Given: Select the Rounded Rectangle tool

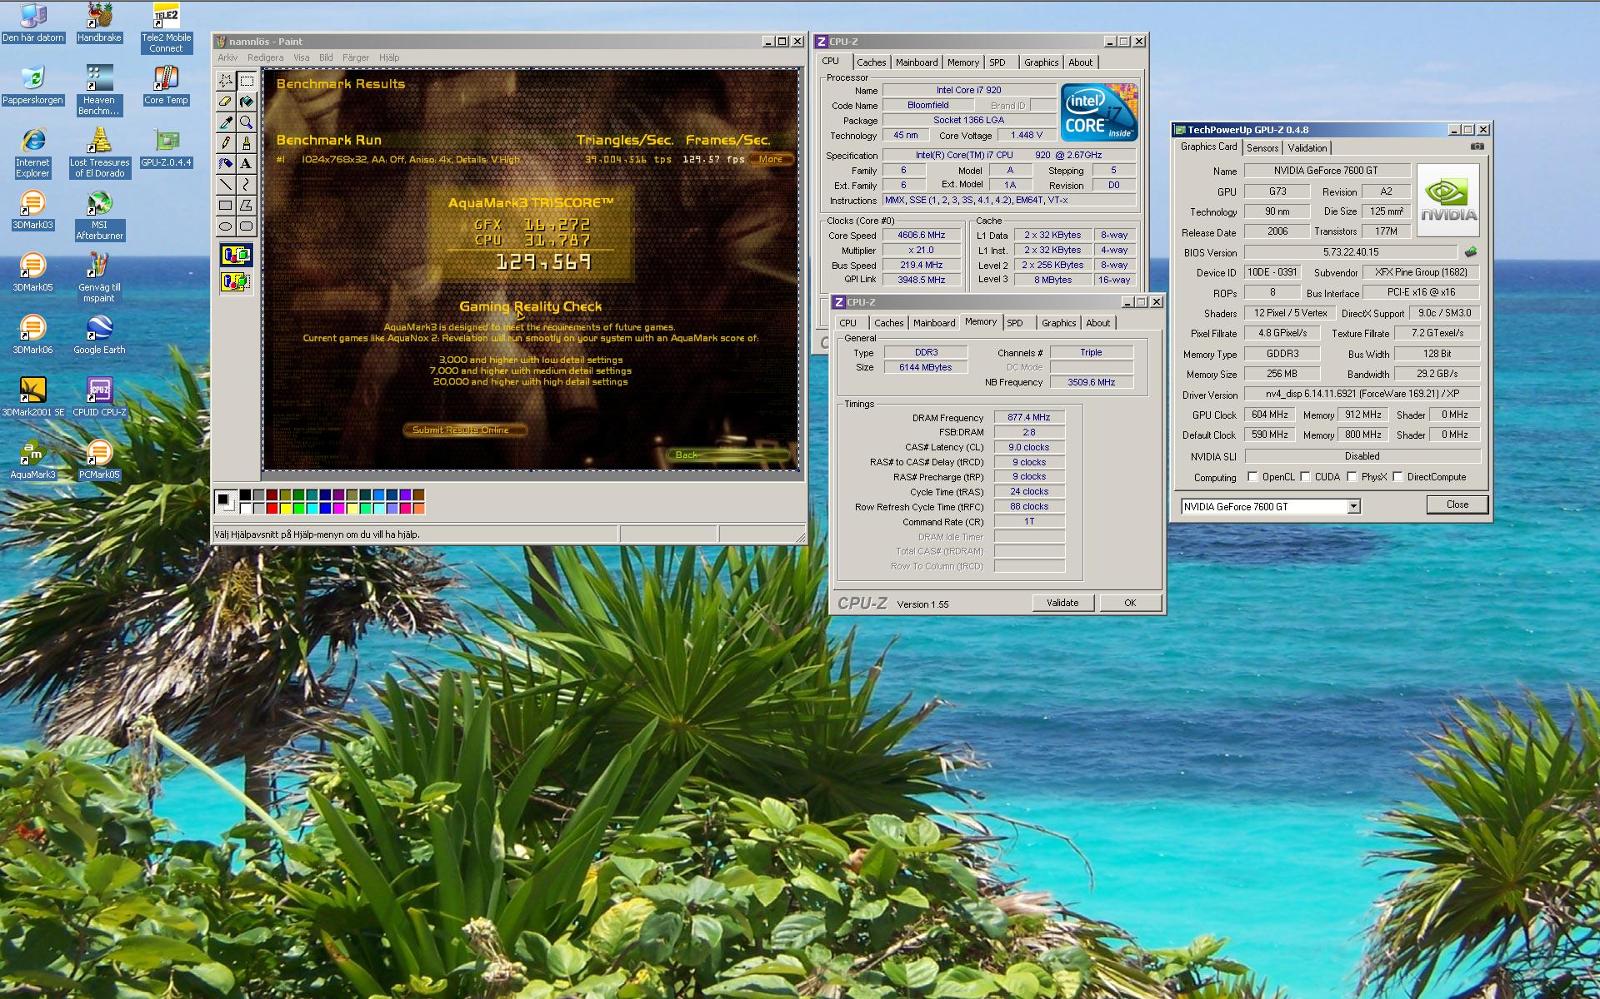Looking at the screenshot, I should 246,226.
